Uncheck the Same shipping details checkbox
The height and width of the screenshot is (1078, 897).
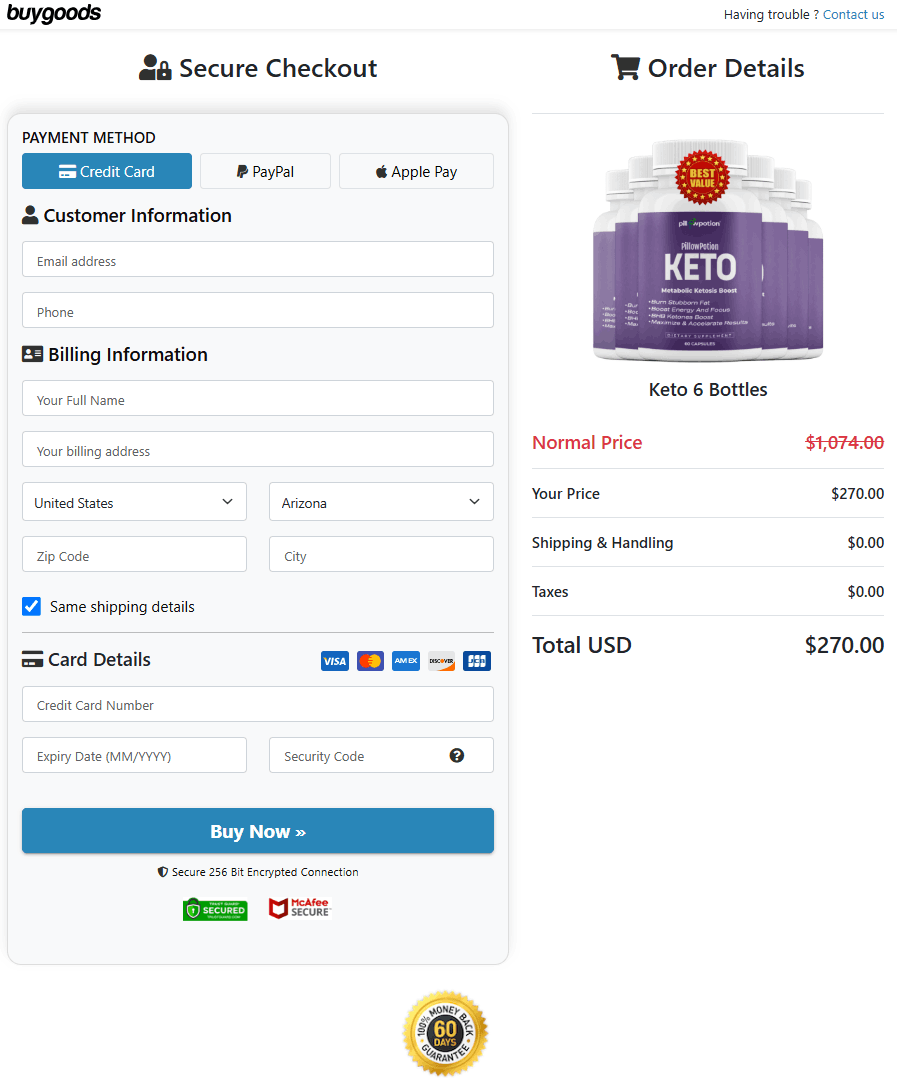[31, 606]
